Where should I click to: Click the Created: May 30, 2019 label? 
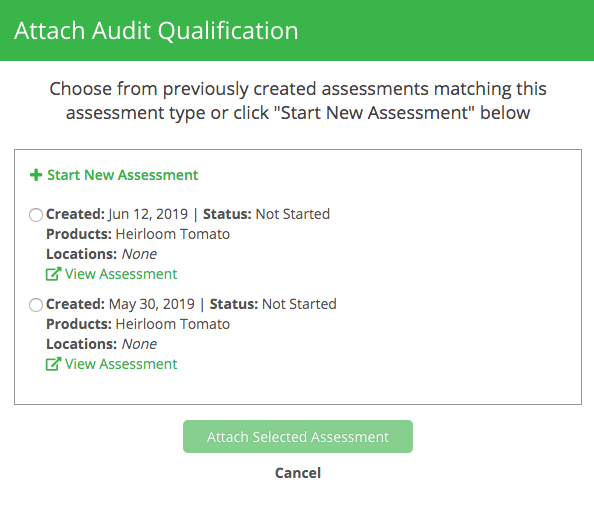(120, 304)
